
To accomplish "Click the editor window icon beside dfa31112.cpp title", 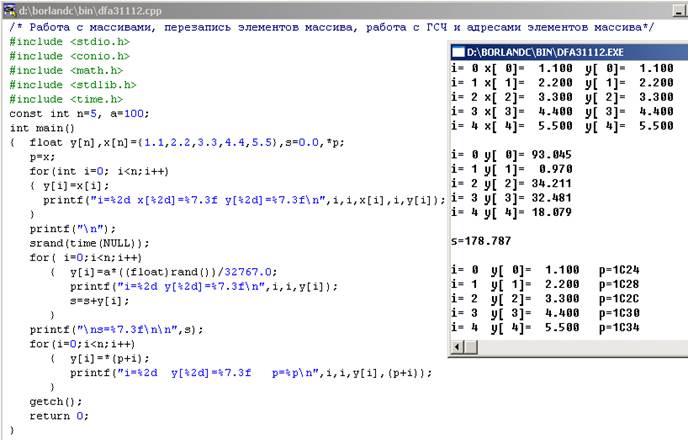I will [9, 10].
